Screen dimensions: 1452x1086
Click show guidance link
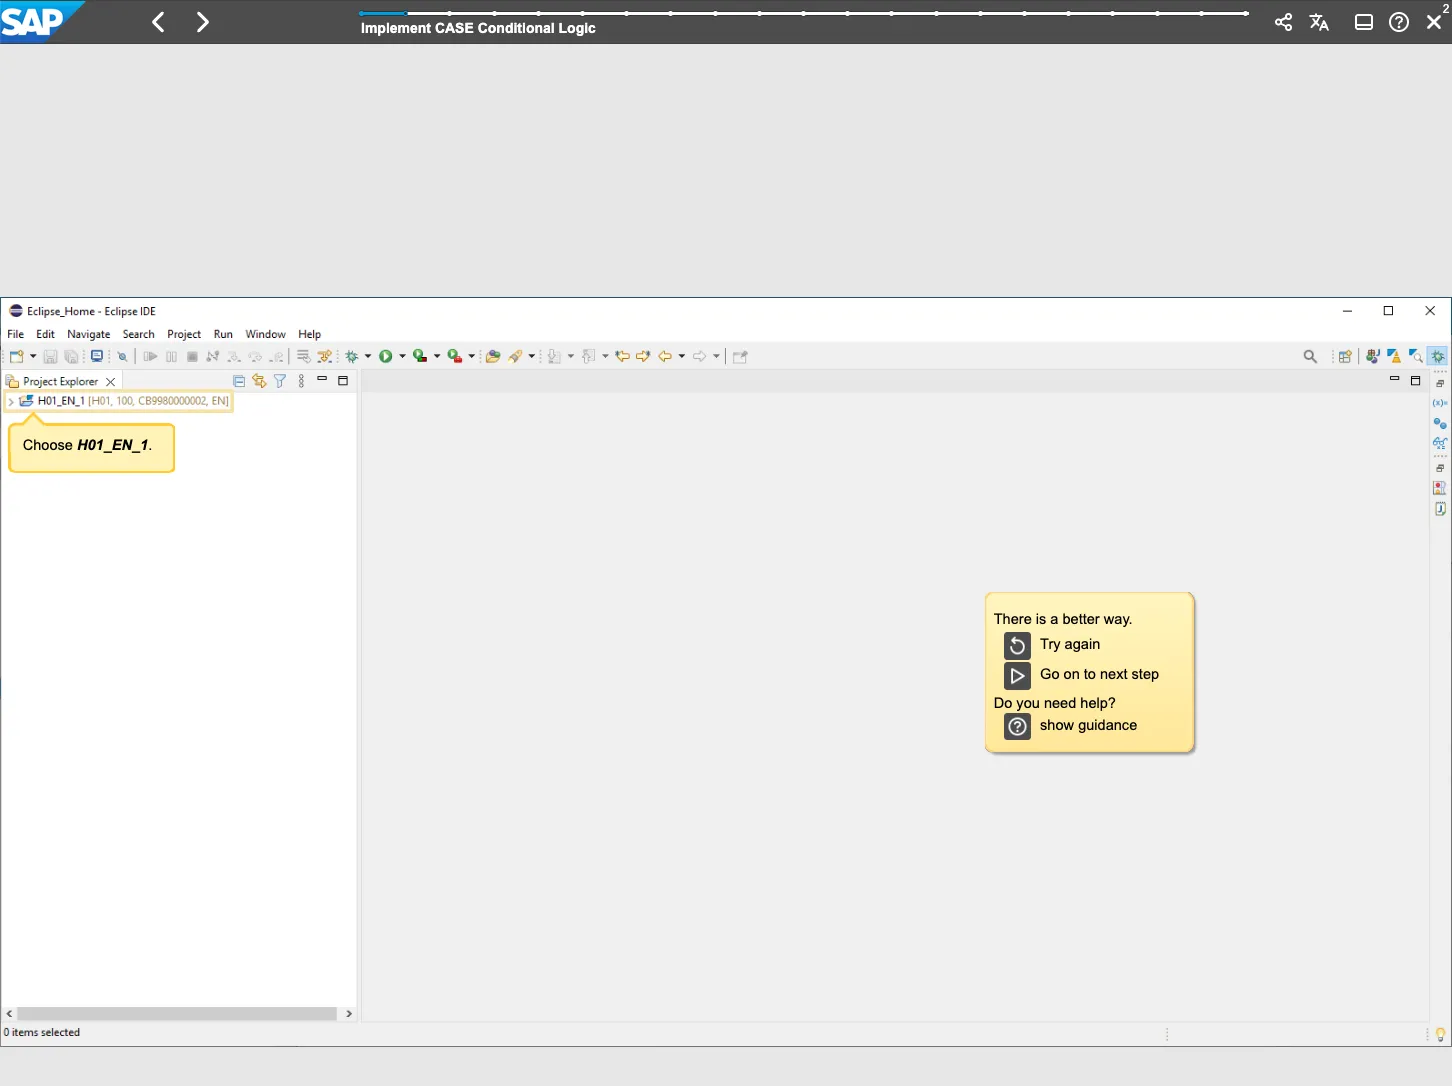[1087, 726]
